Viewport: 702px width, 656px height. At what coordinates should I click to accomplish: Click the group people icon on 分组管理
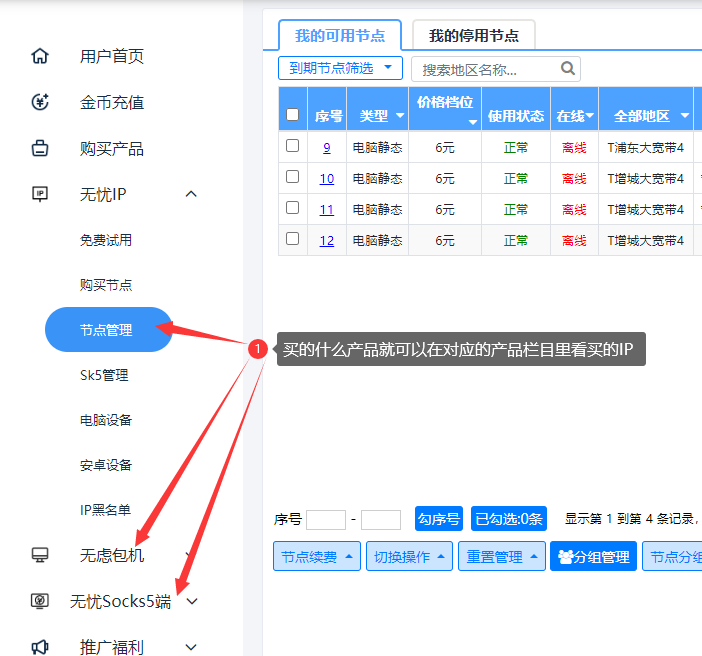click(x=565, y=557)
